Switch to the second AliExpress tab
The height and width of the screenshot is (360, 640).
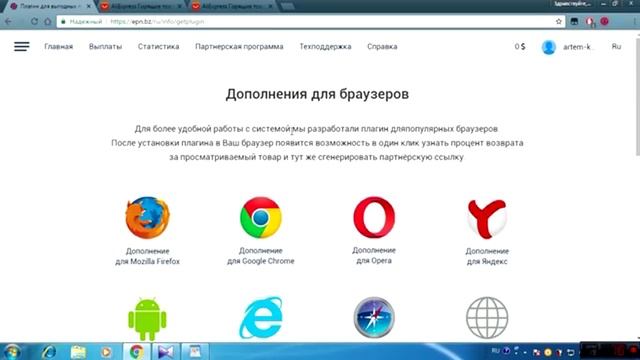(x=140, y=7)
